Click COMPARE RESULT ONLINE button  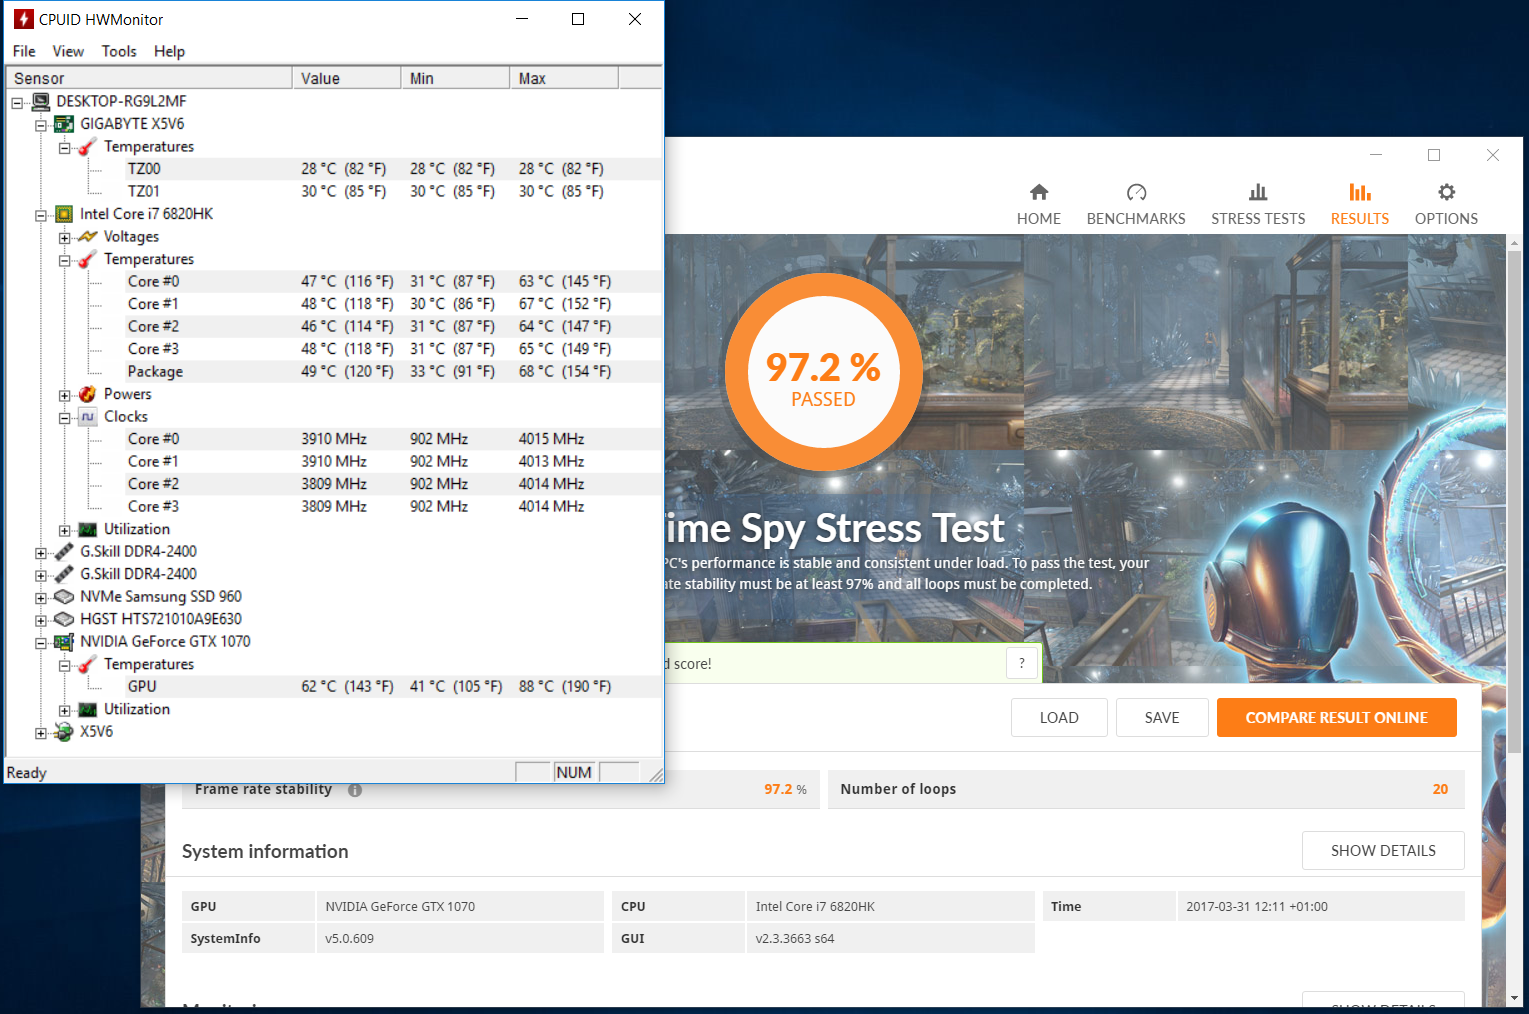pyautogui.click(x=1336, y=717)
